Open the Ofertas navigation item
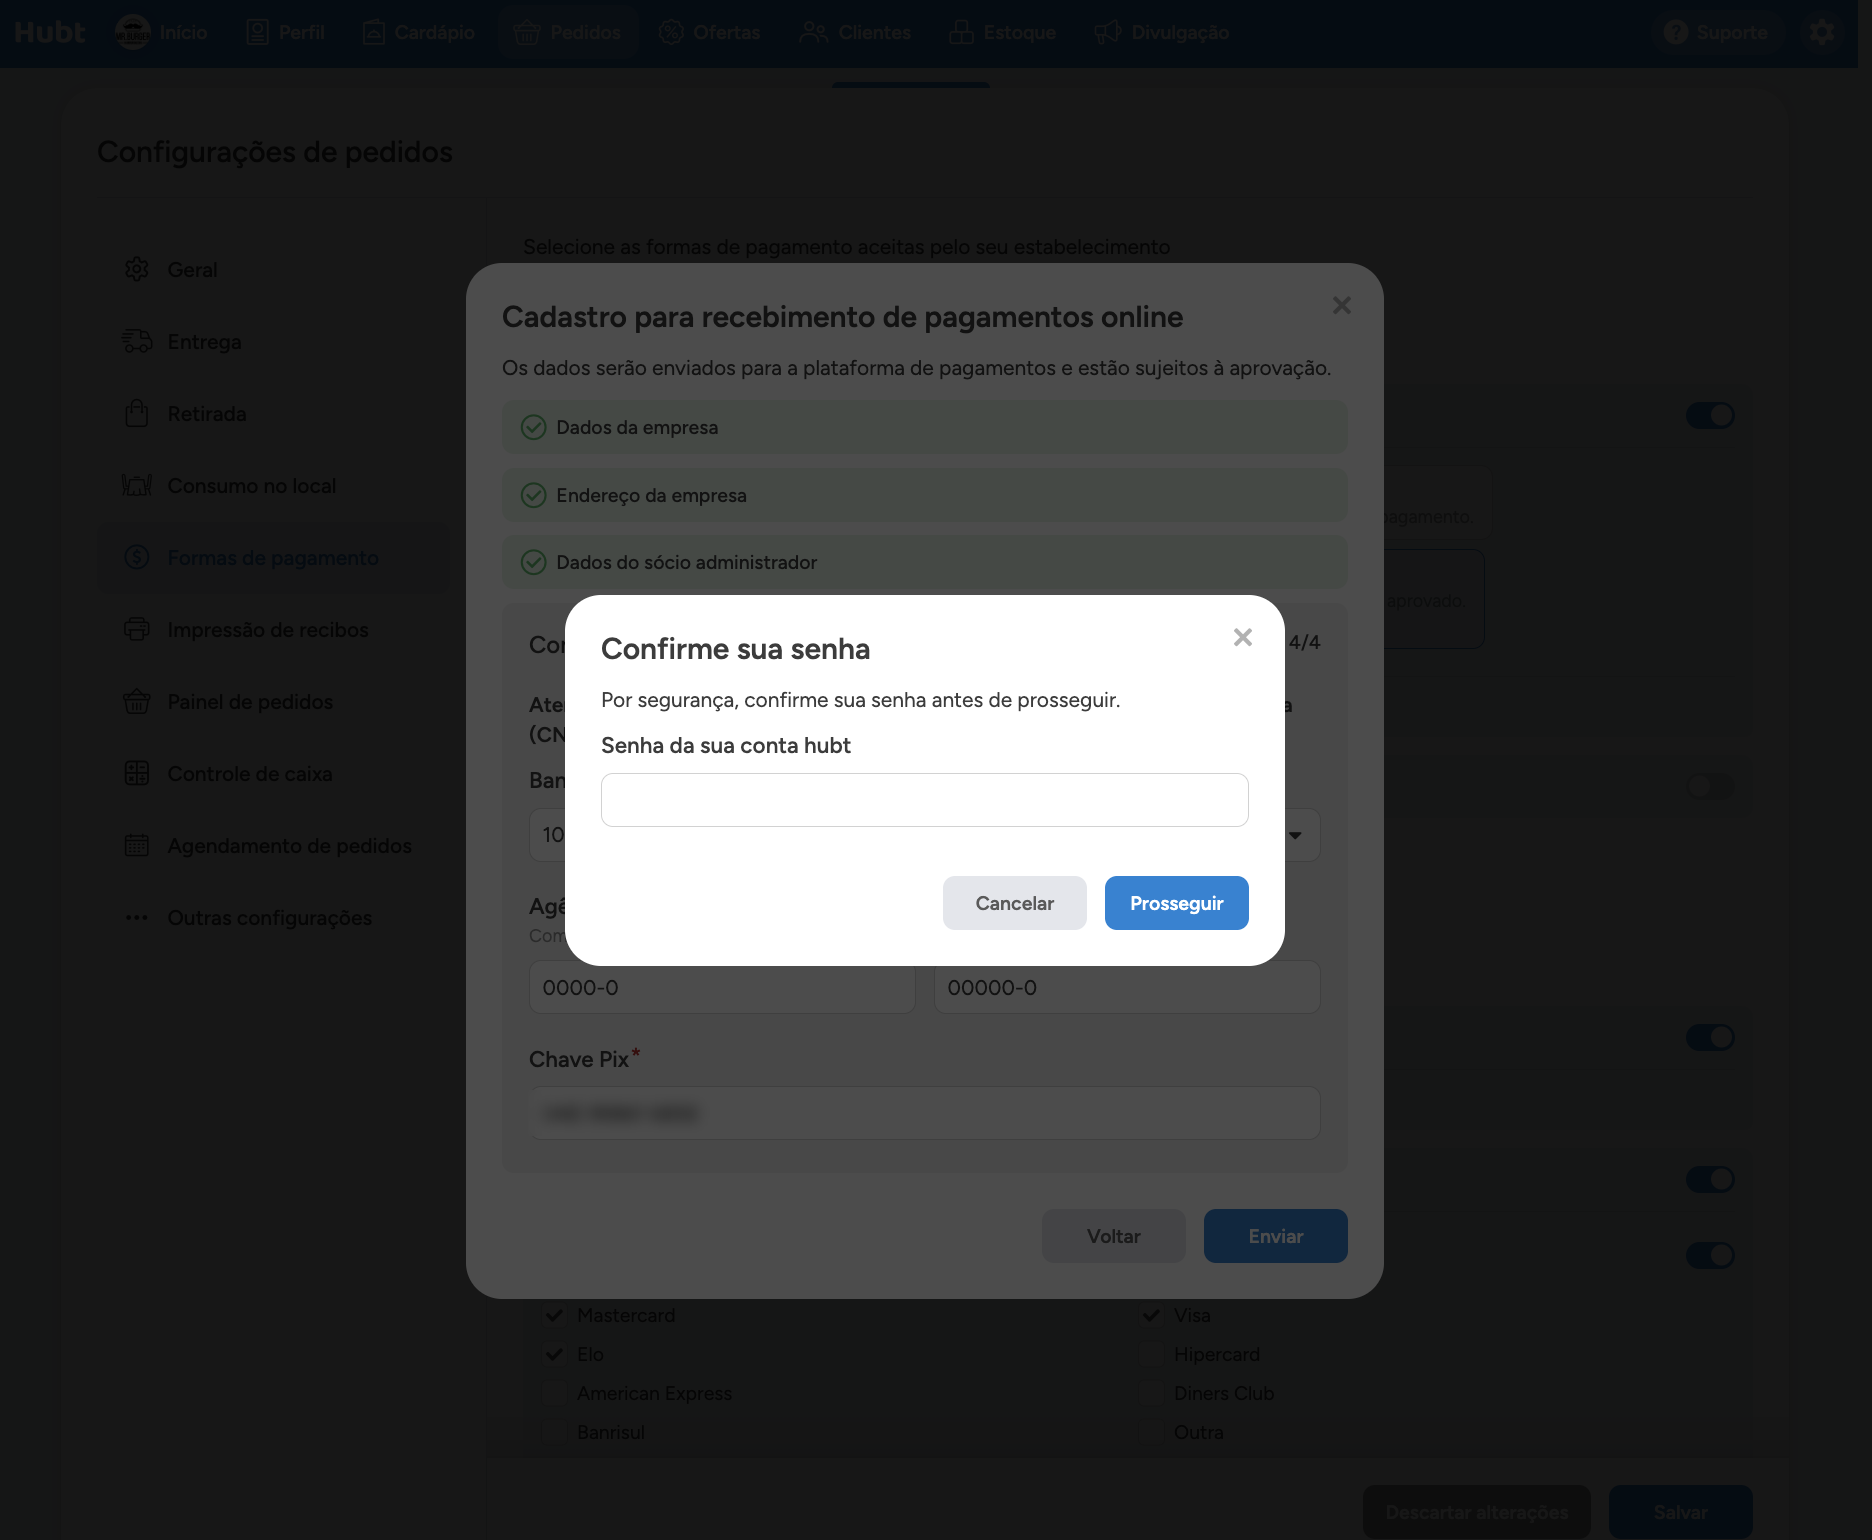Viewport: 1872px width, 1540px height. coord(709,32)
